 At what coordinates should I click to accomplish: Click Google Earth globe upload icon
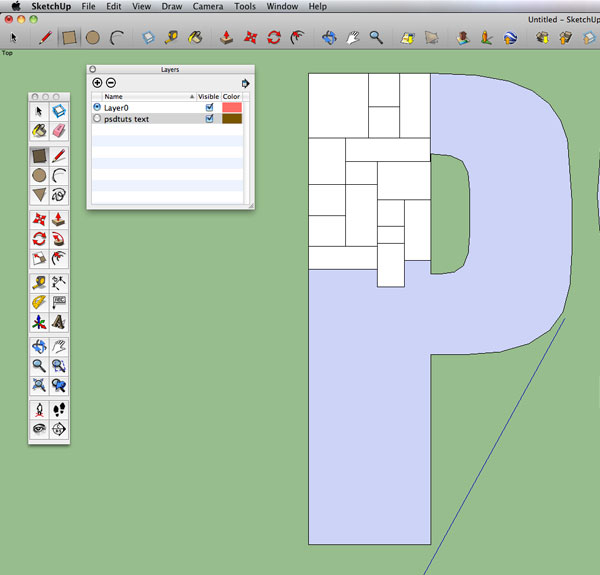point(510,37)
